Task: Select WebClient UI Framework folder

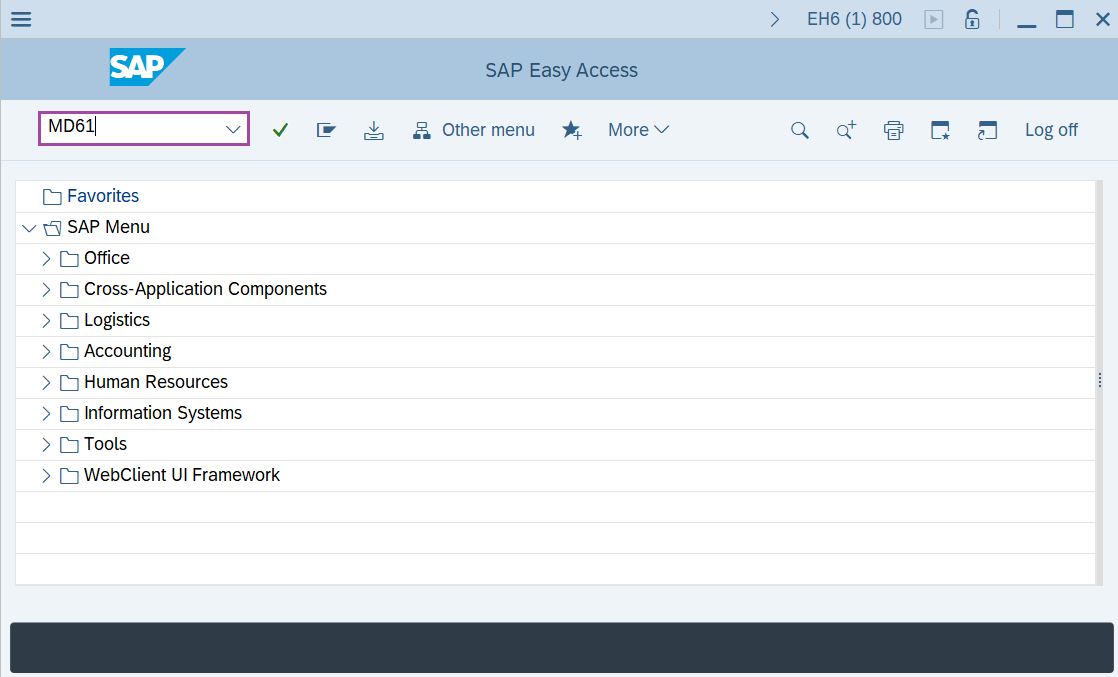Action: [181, 475]
